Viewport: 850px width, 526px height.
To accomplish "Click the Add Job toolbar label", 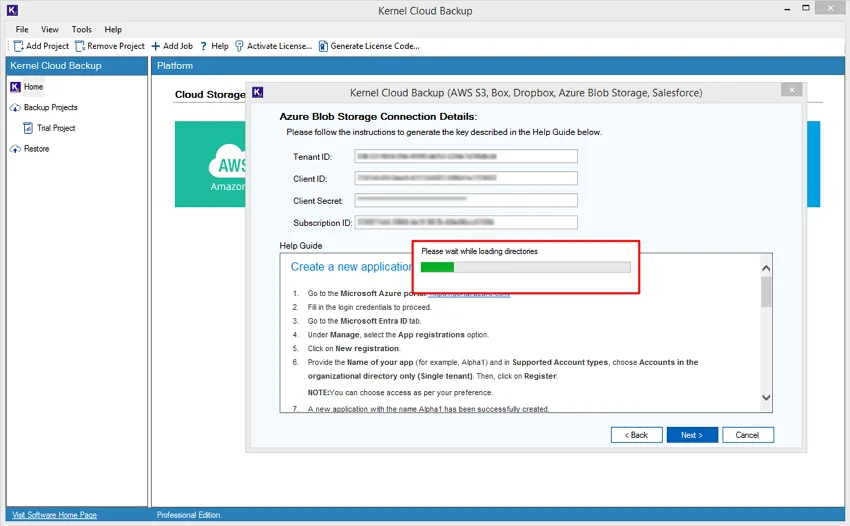I will [178, 46].
